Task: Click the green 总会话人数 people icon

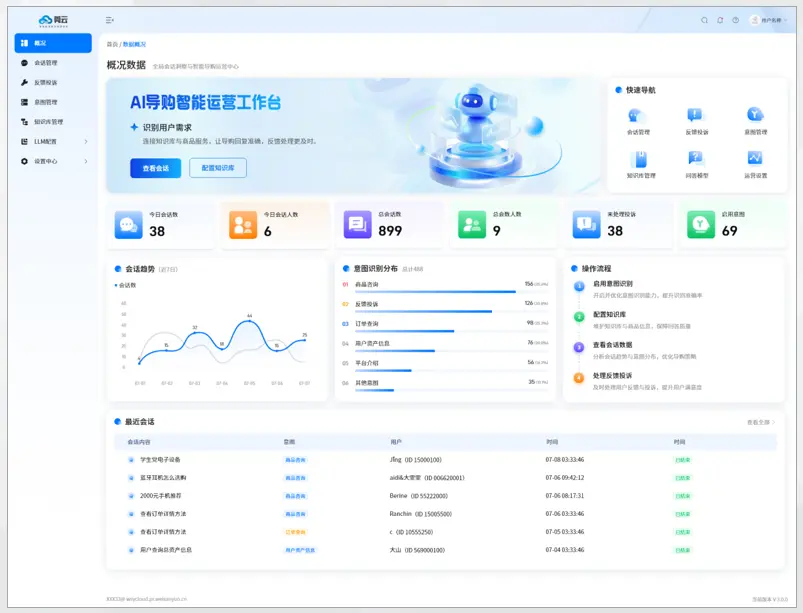Action: (472, 225)
